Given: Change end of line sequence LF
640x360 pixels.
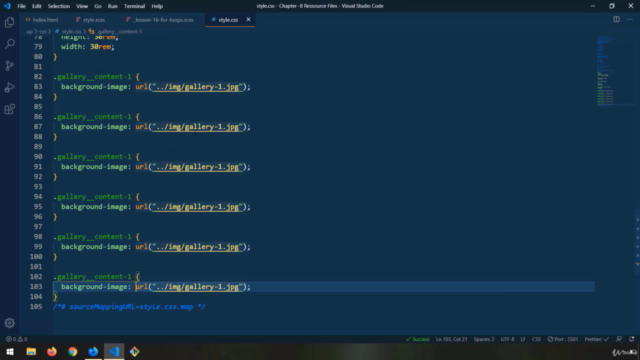Looking at the screenshot, I should coord(523,339).
